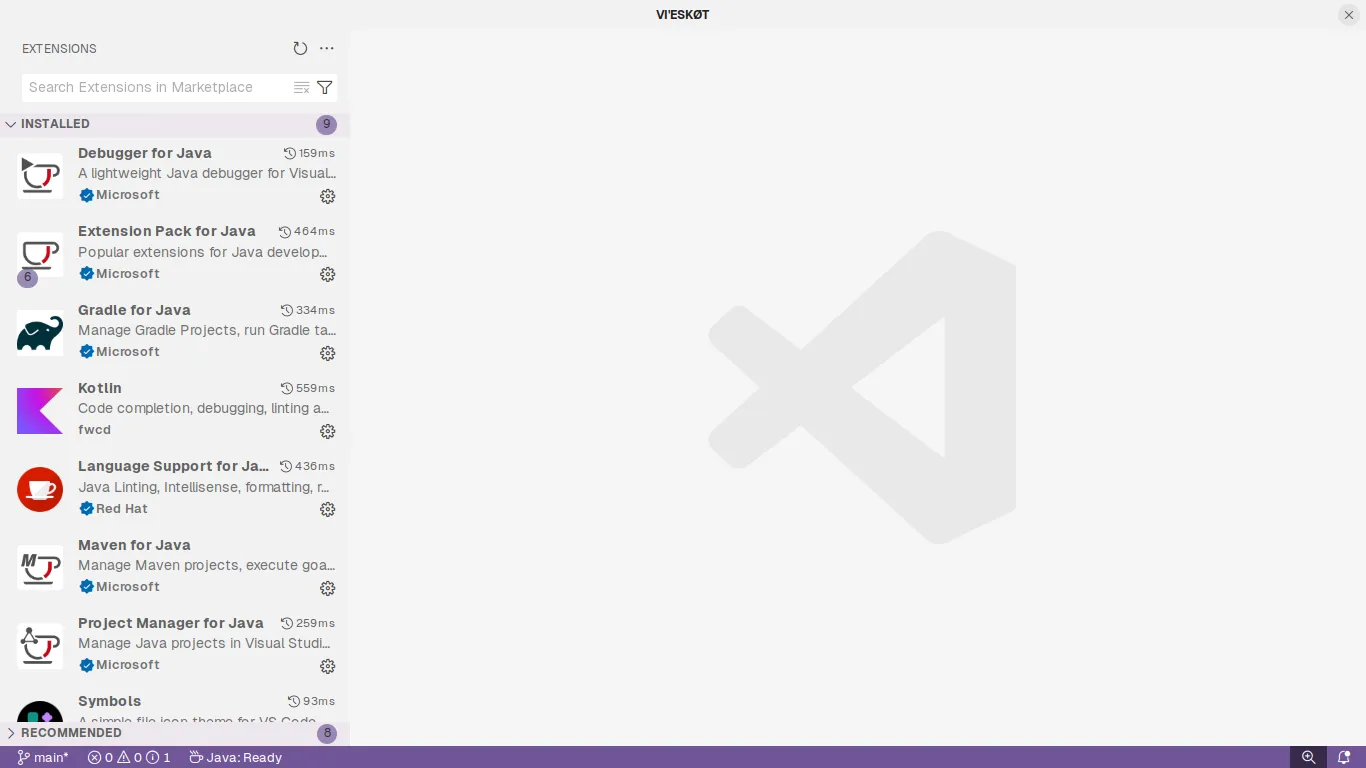Open Manage gear for Extension Pack for Java

[327, 274]
